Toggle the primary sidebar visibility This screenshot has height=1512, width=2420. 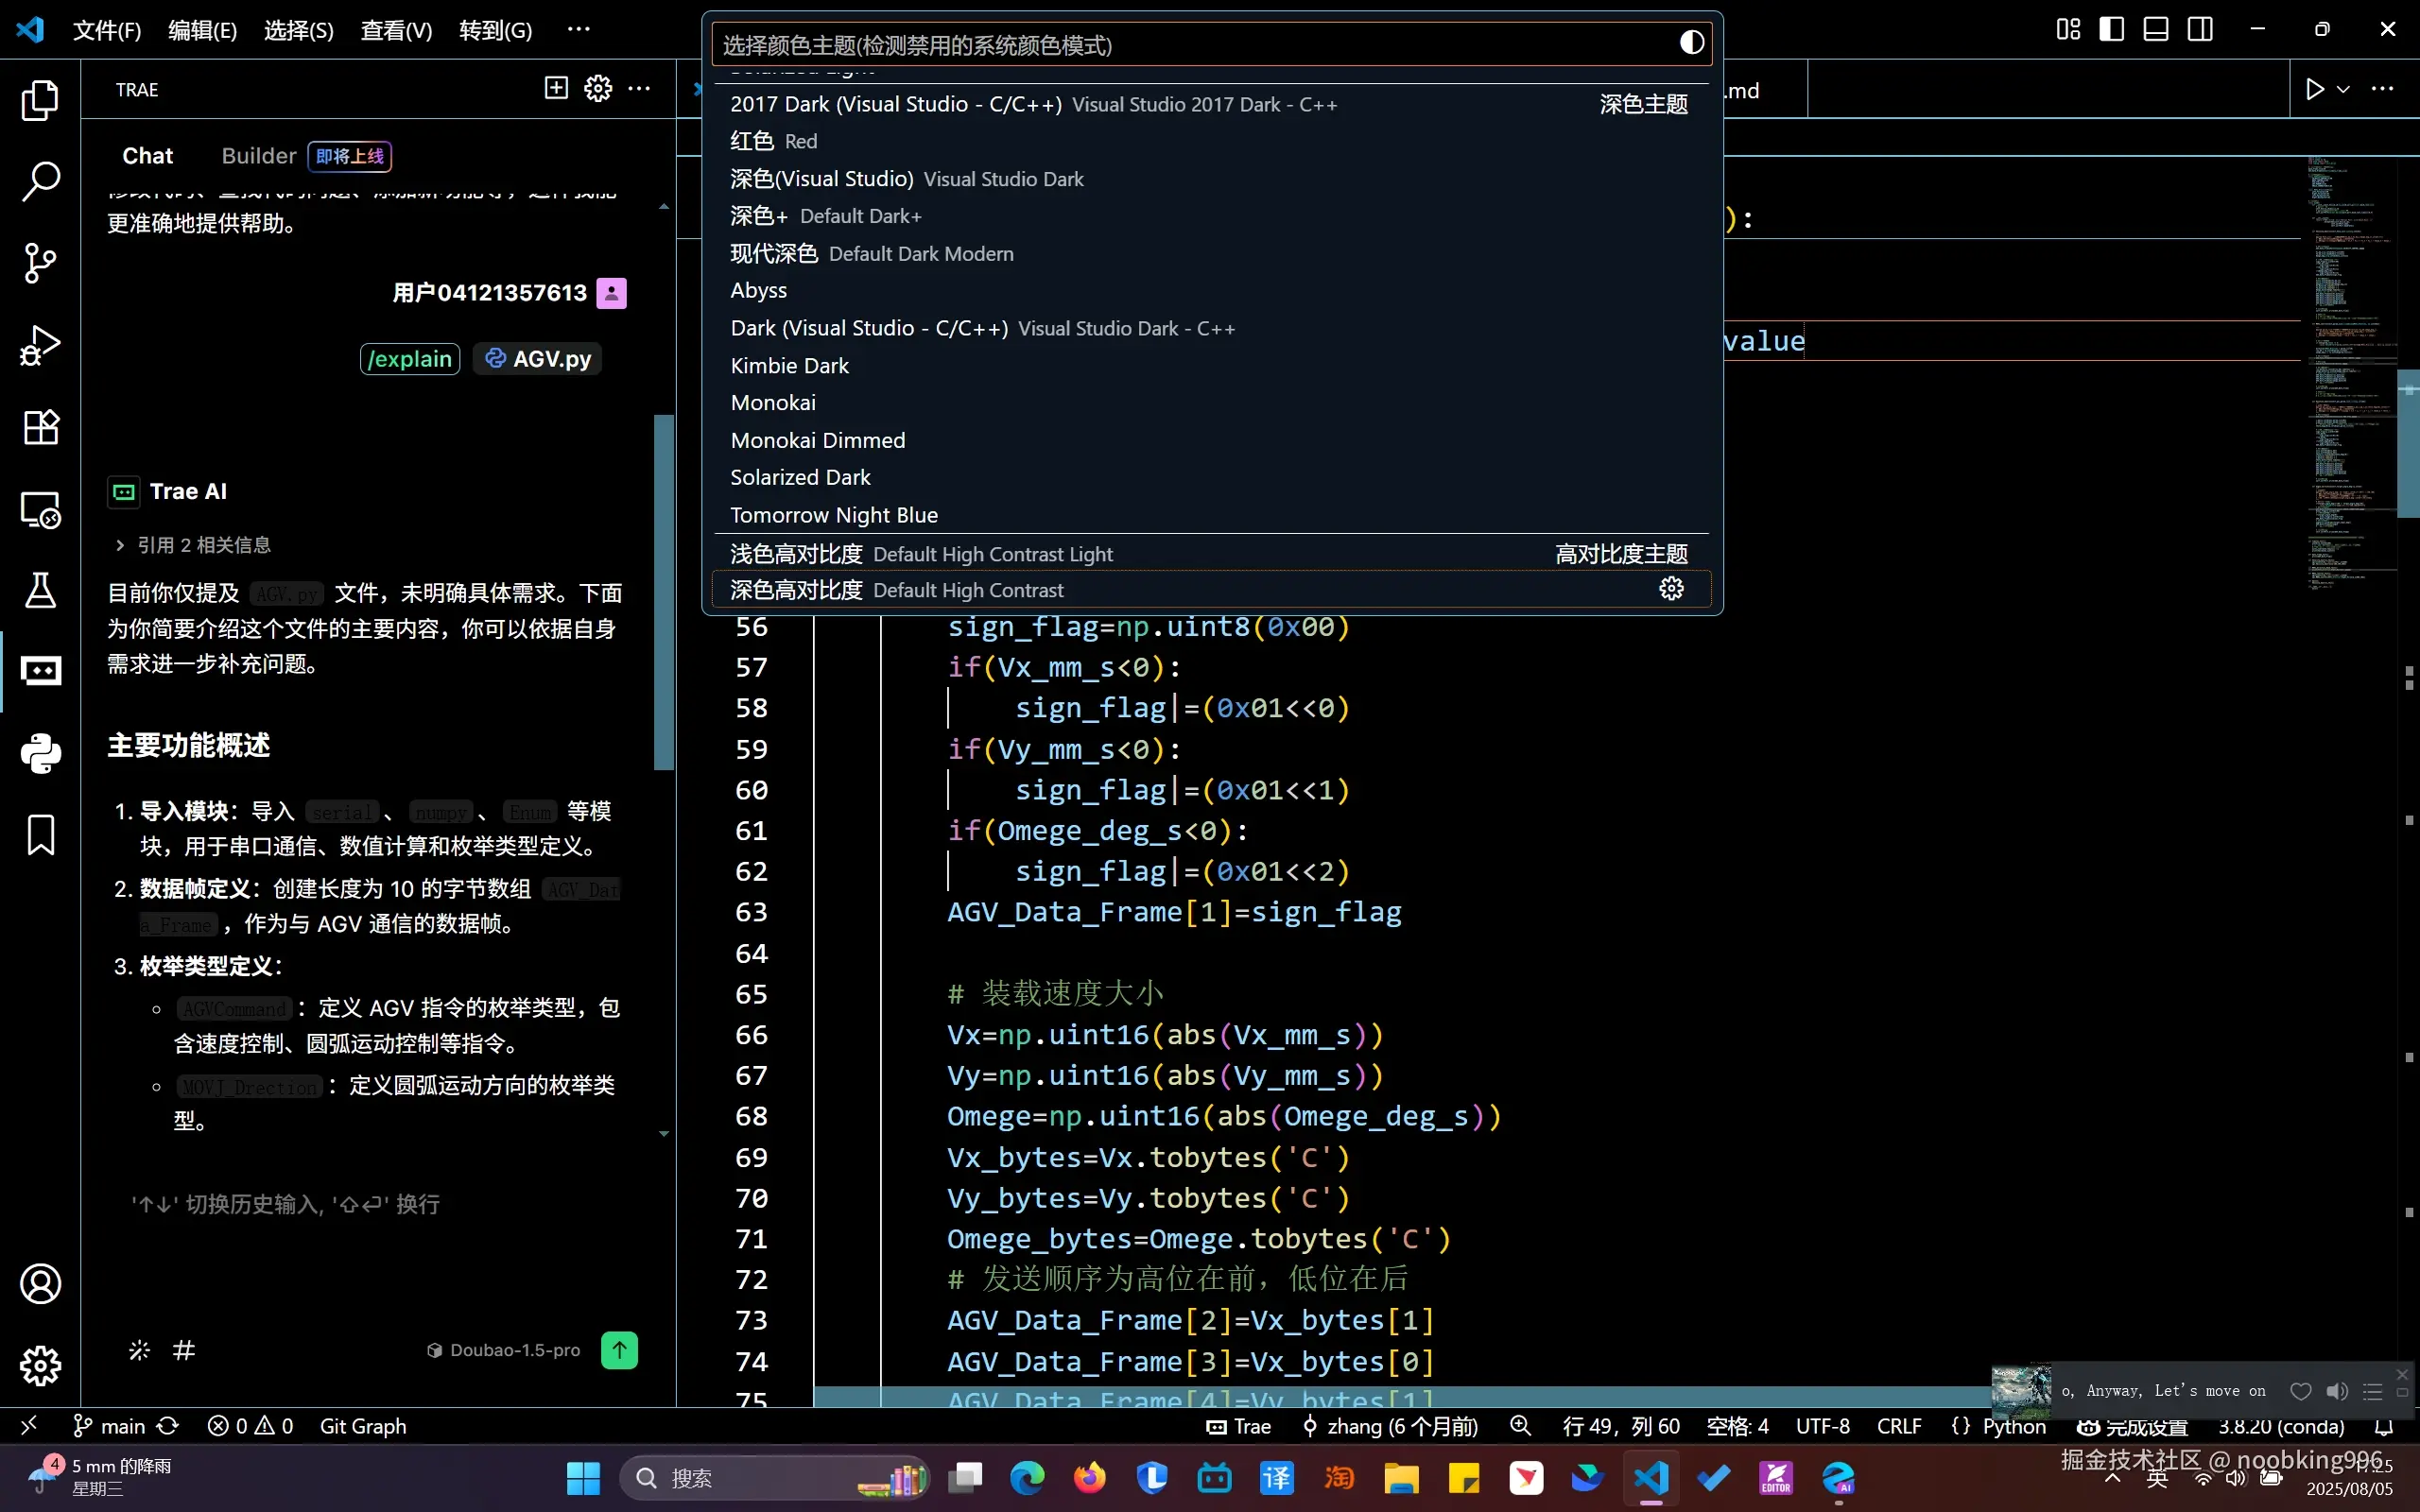(2111, 29)
